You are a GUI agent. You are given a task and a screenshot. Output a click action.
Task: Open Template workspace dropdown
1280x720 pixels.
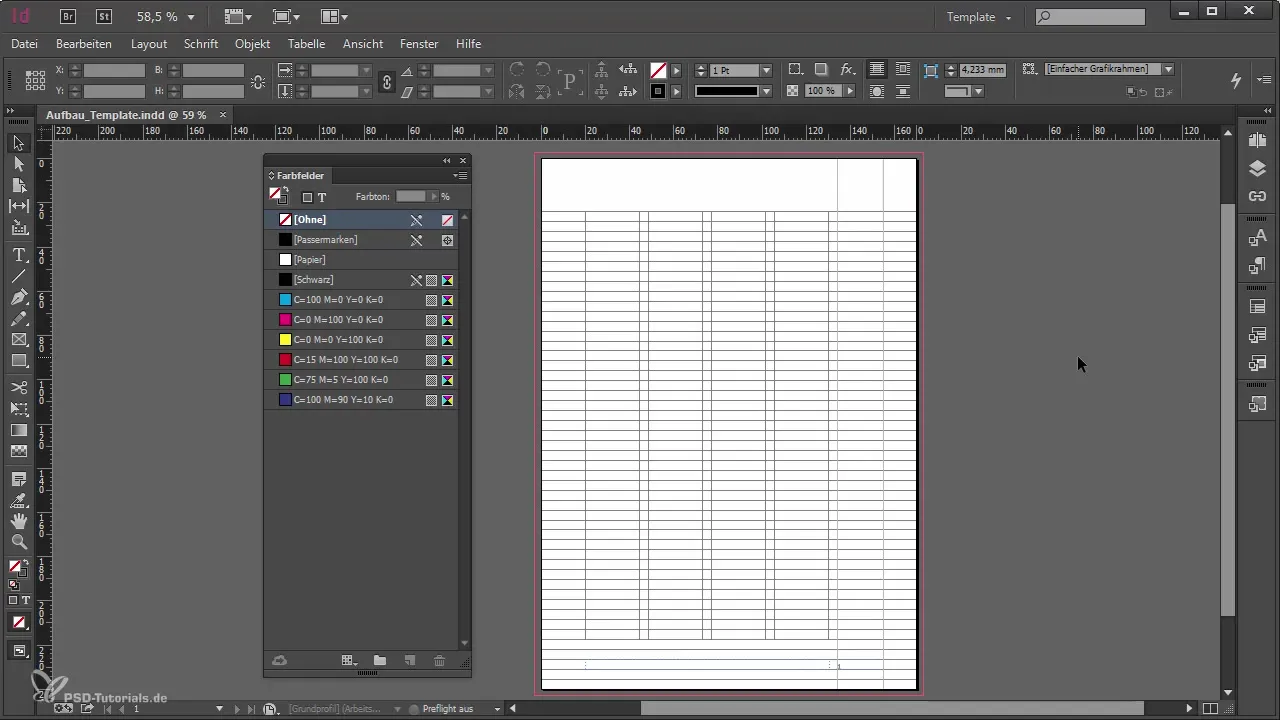(980, 17)
